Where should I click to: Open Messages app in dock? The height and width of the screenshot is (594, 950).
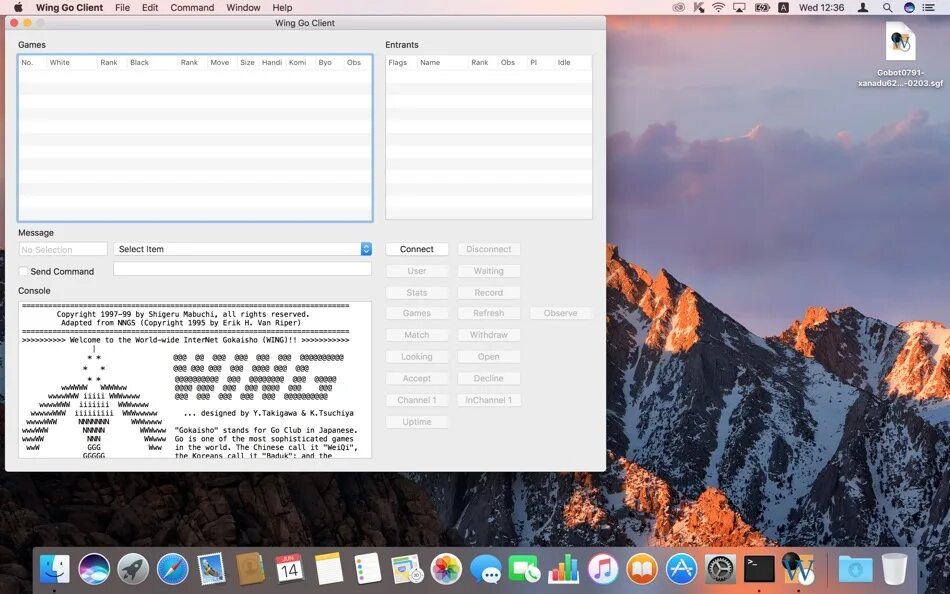pyautogui.click(x=486, y=570)
